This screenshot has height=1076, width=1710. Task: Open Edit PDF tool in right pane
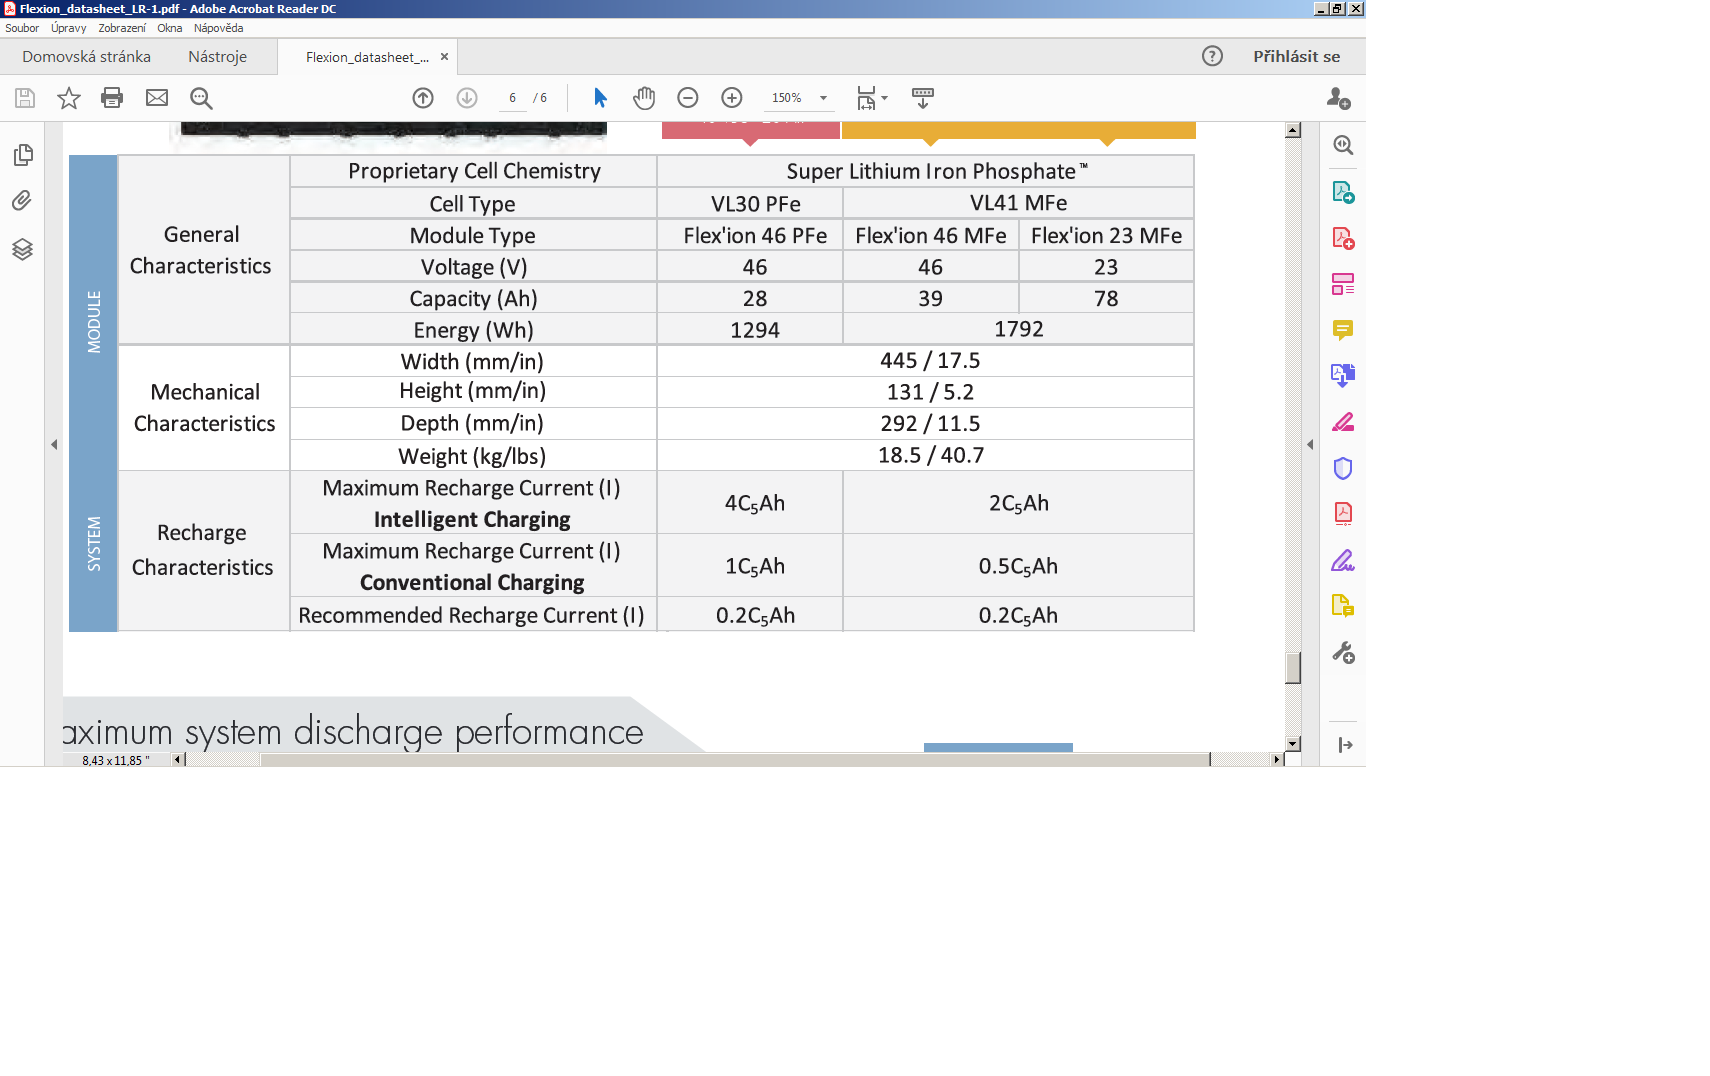(1343, 284)
